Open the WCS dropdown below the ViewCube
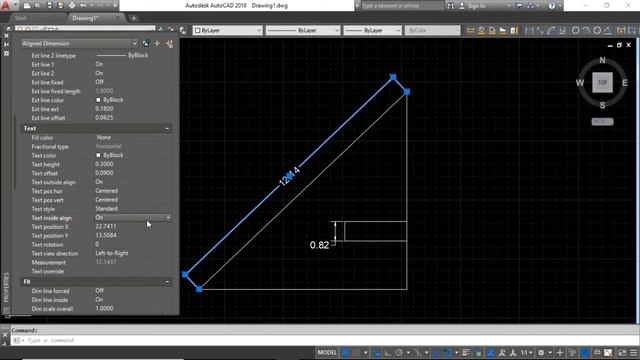The height and width of the screenshot is (360, 640). pos(602,122)
